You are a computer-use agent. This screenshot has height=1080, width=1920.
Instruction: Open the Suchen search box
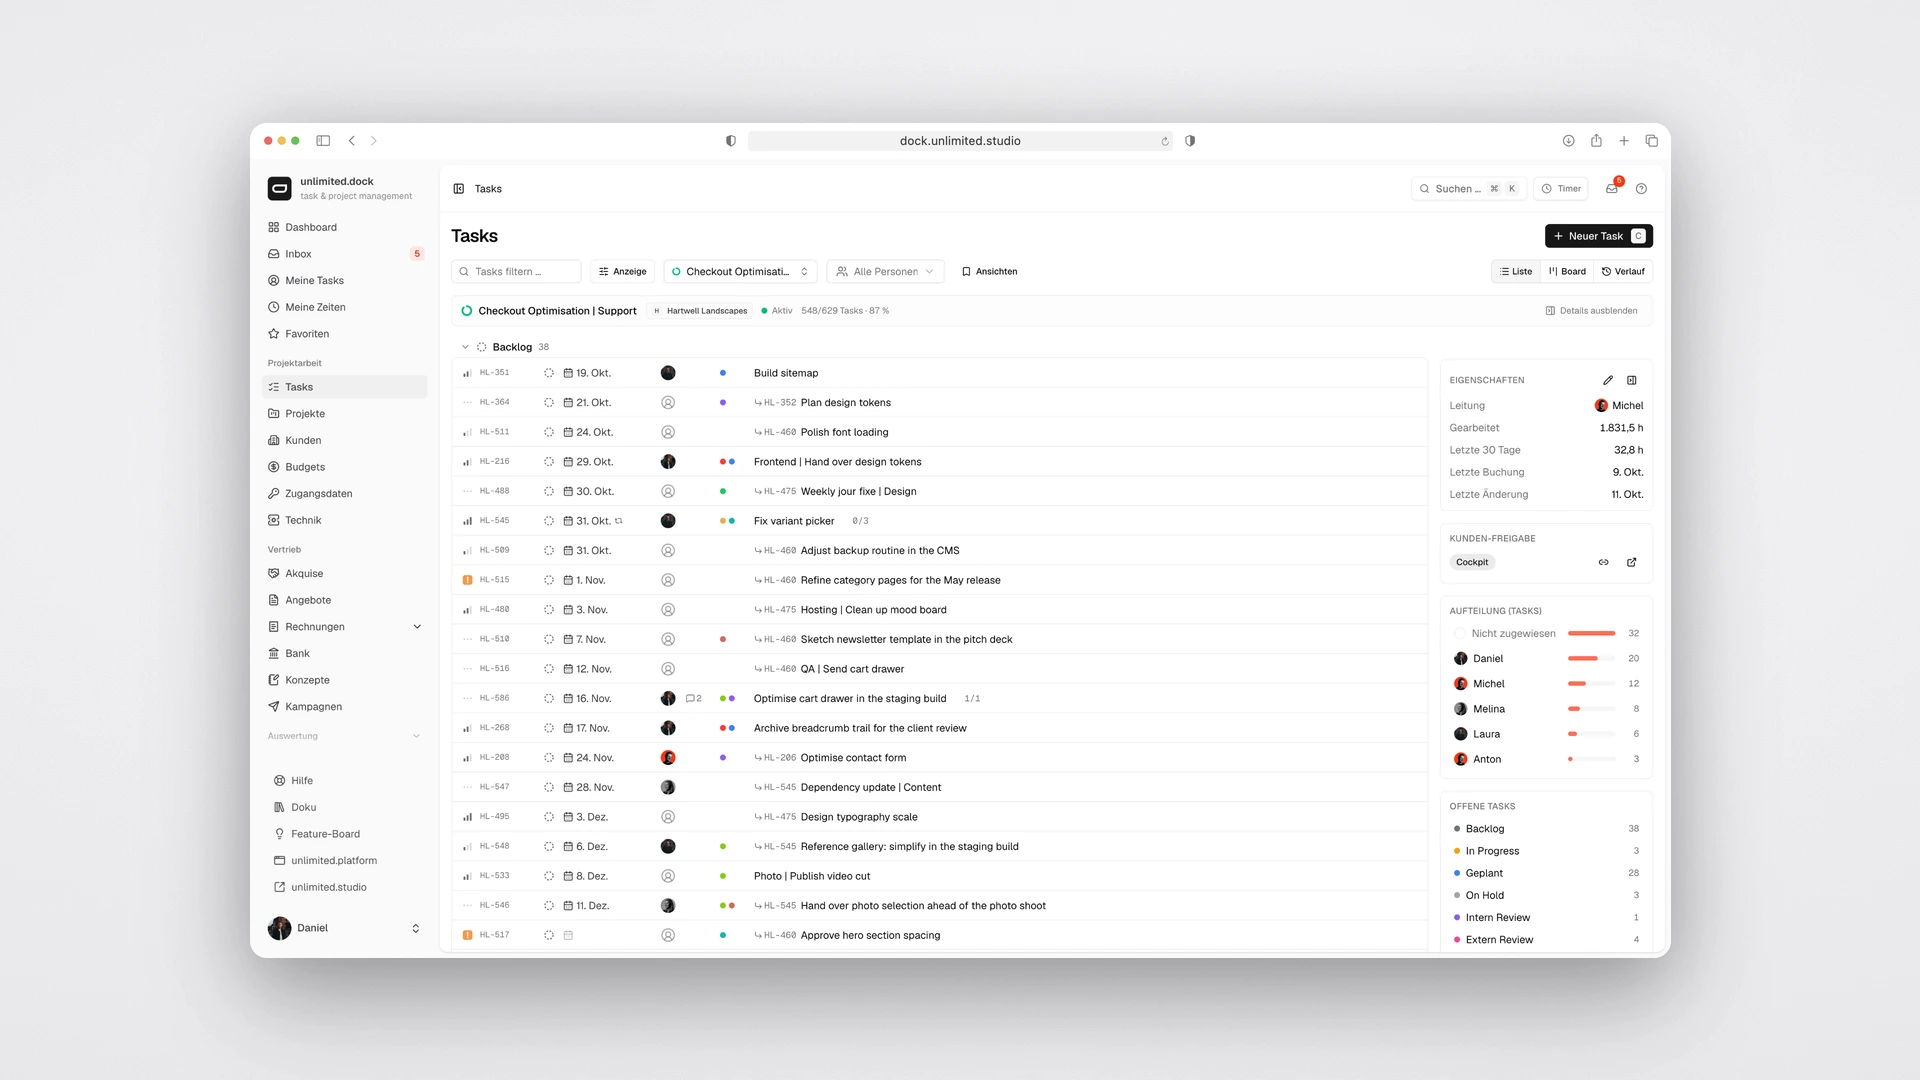point(1468,189)
